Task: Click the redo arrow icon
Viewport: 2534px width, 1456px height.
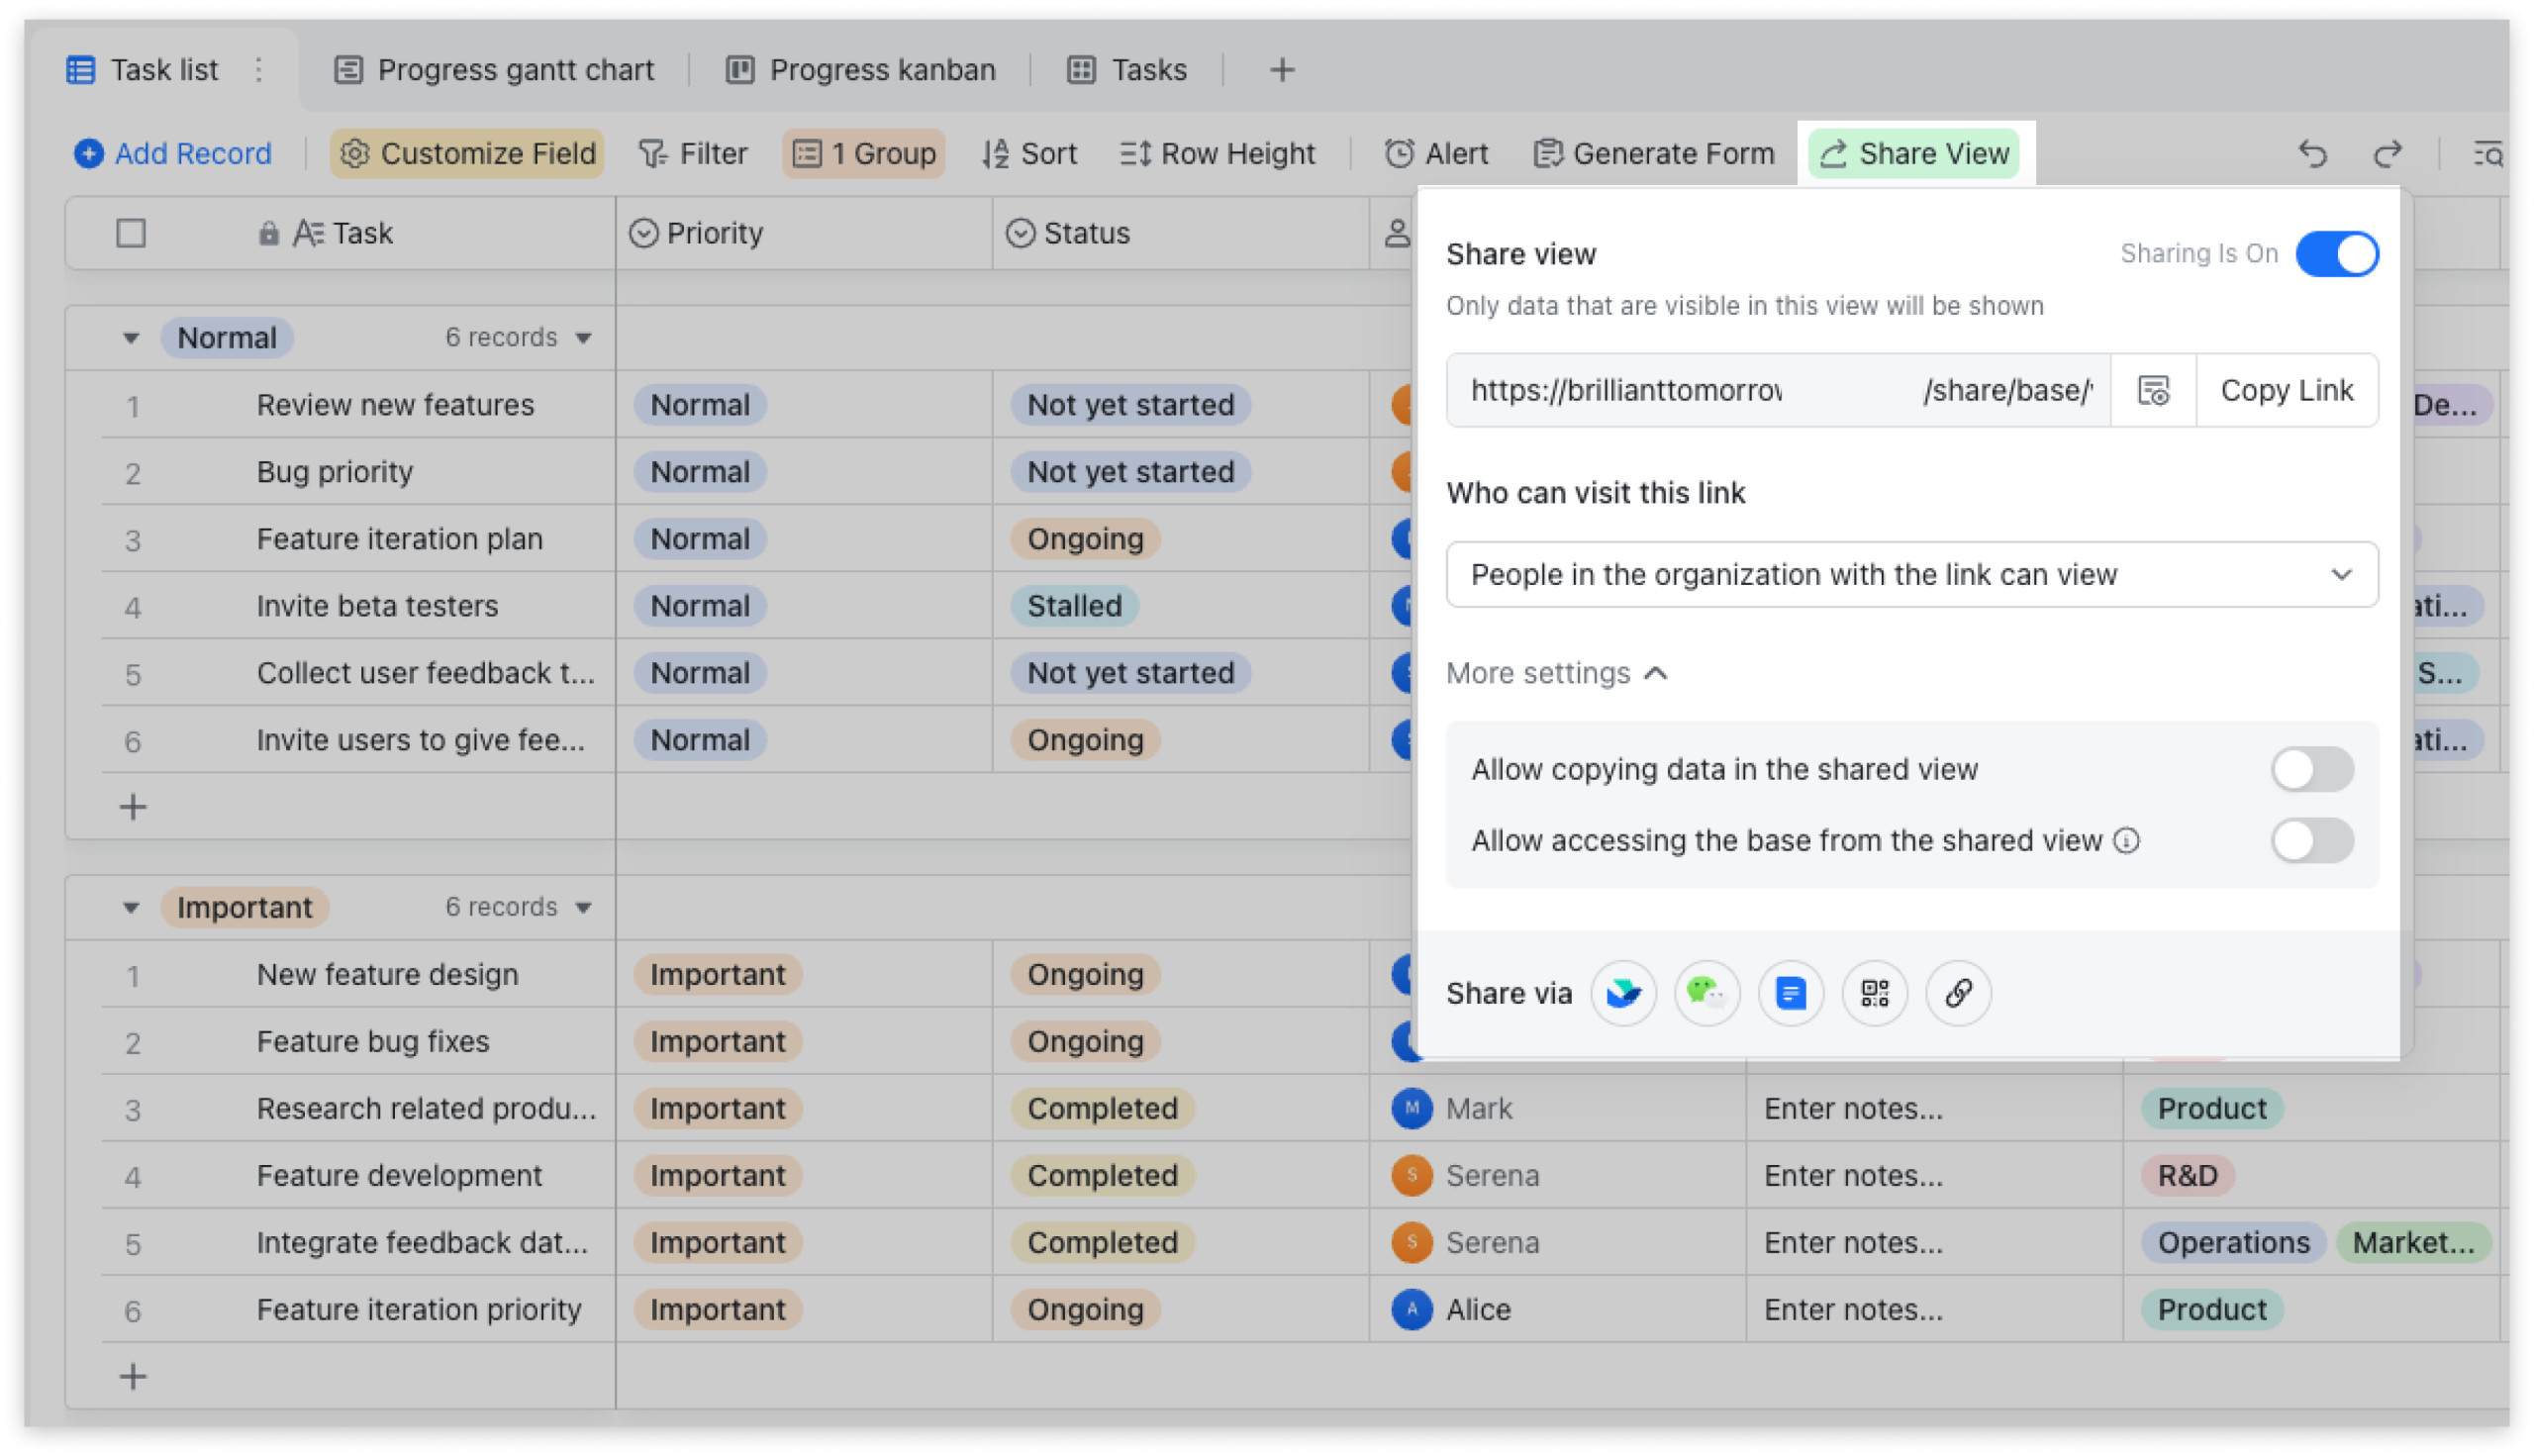Action: [2387, 154]
